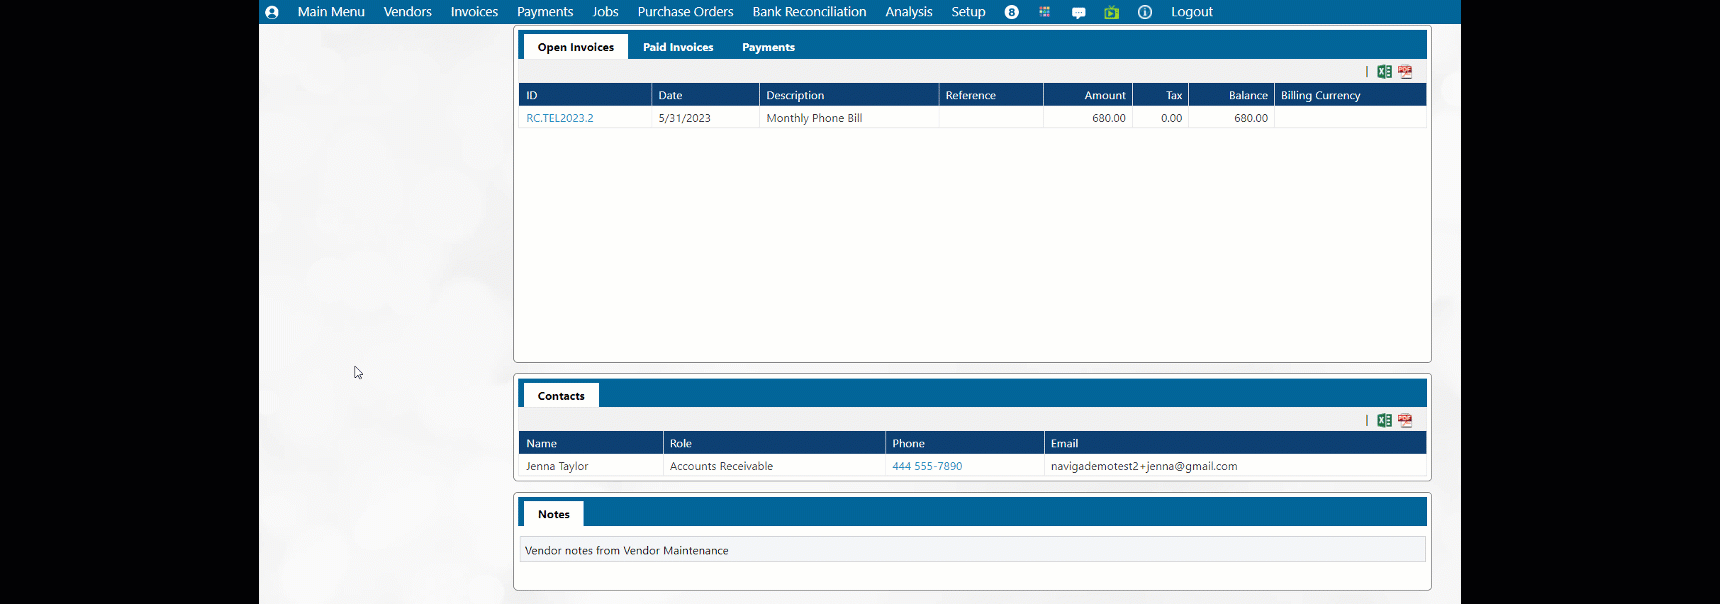Viewport: 1720px width, 604px height.
Task: Export contacts table to PDF
Action: (x=1405, y=421)
